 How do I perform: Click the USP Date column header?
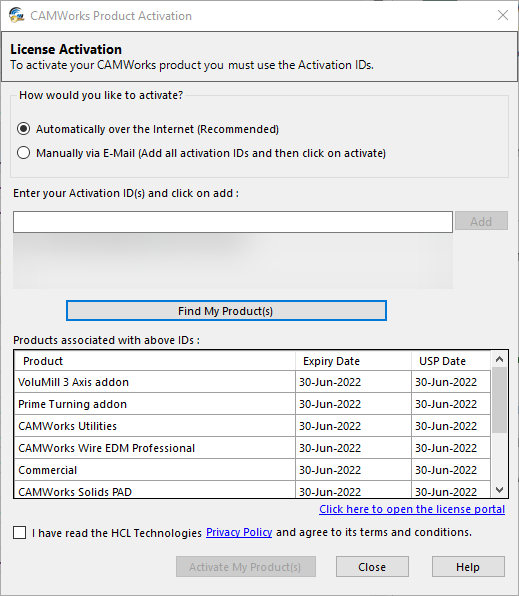tap(451, 361)
